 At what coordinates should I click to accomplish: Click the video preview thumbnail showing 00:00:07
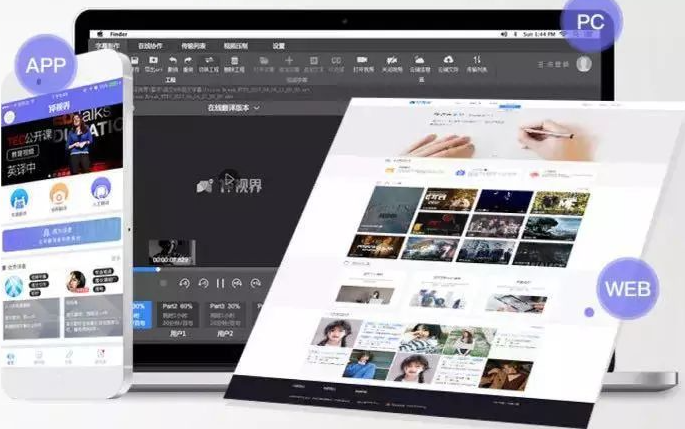point(172,252)
